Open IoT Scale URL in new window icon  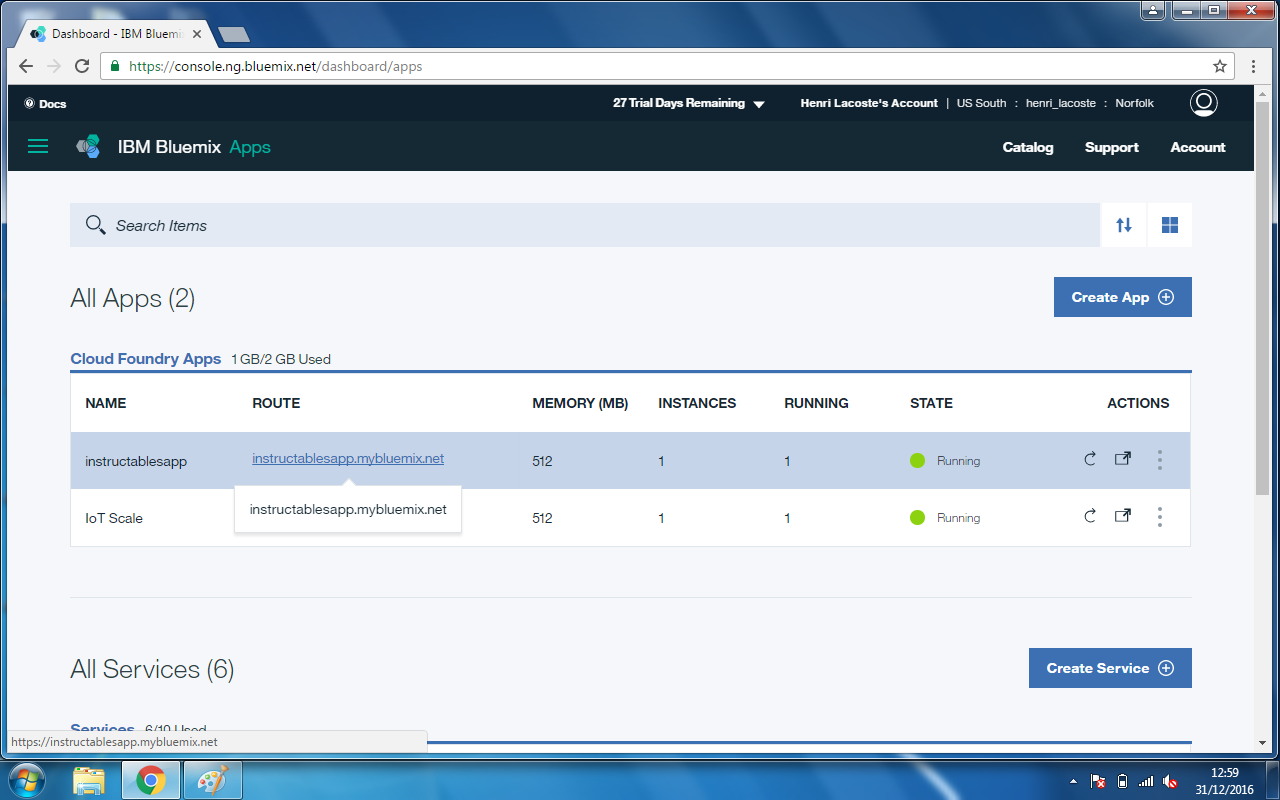tap(1123, 516)
